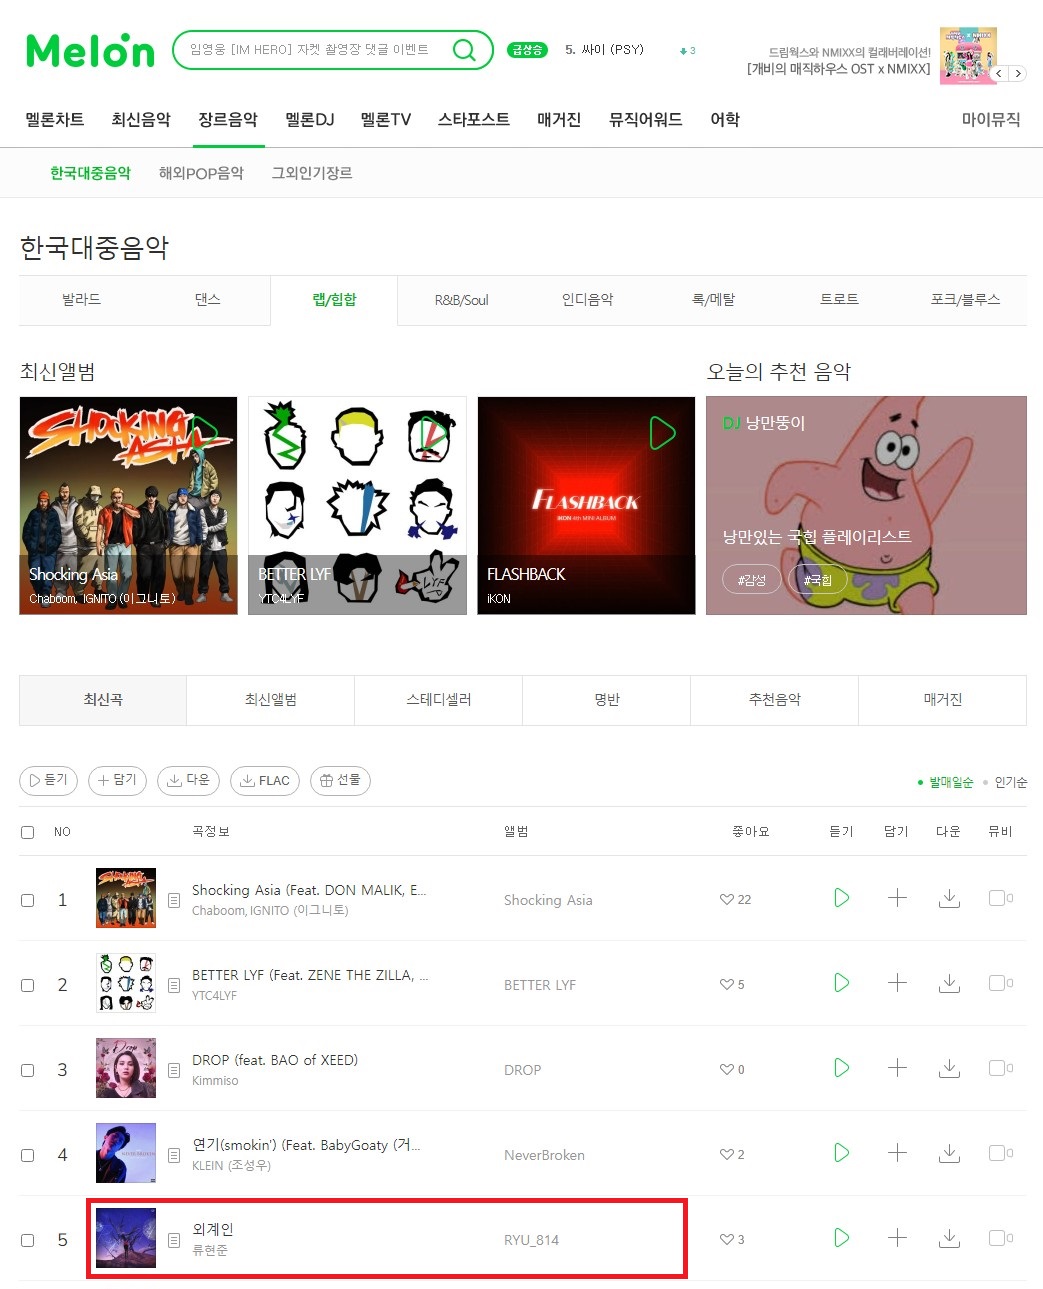Add the DROP track to playlist with plus

[x=897, y=1068]
